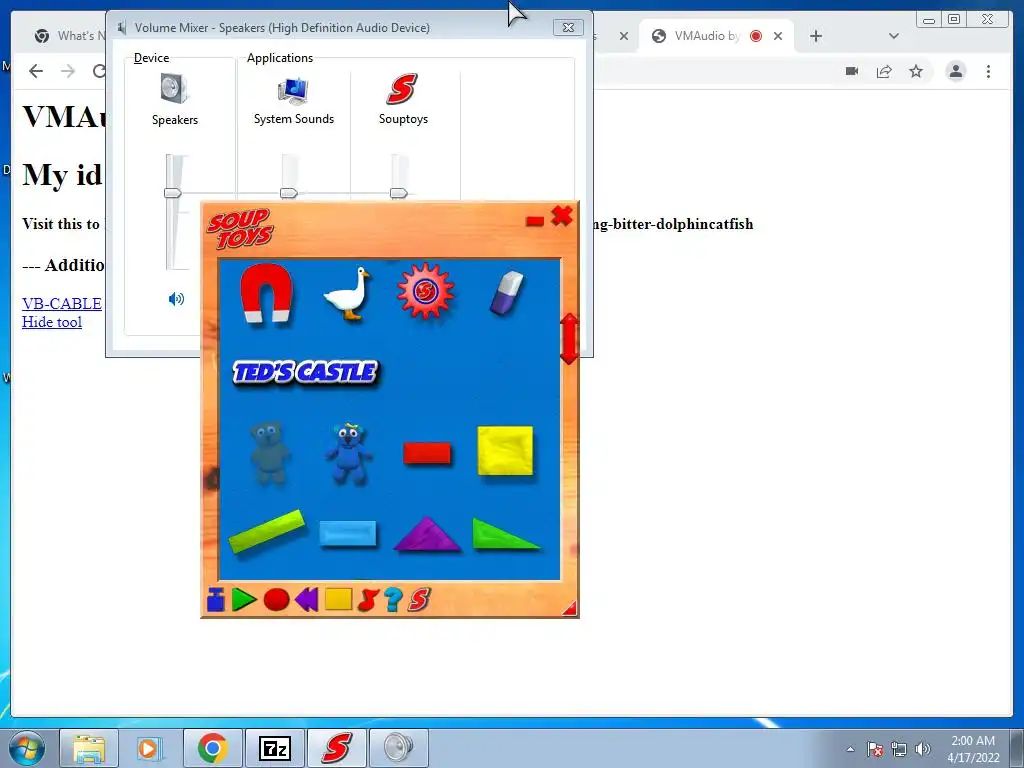Click the purple rewind arrows button
This screenshot has height=768, width=1024.
[306, 599]
